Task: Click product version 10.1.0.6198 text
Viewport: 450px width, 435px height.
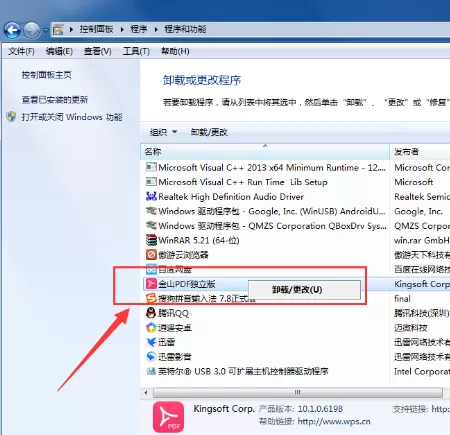Action: tap(320, 409)
